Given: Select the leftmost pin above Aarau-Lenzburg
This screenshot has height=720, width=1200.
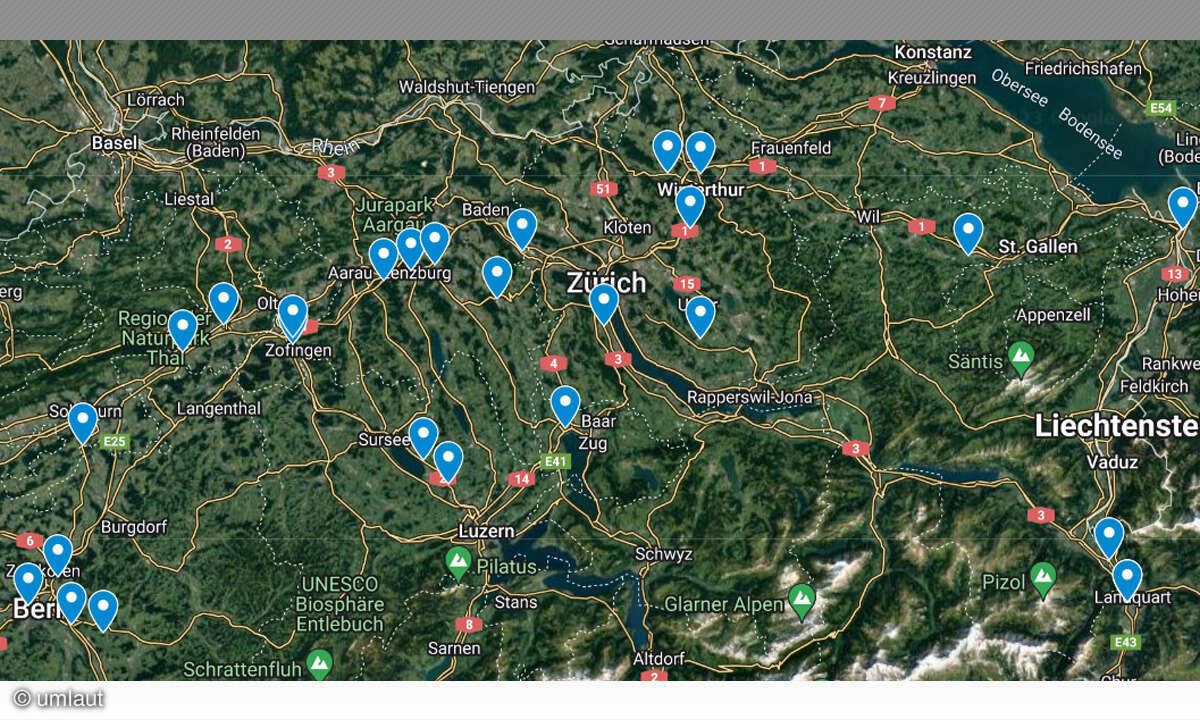Looking at the screenshot, I should 383,258.
